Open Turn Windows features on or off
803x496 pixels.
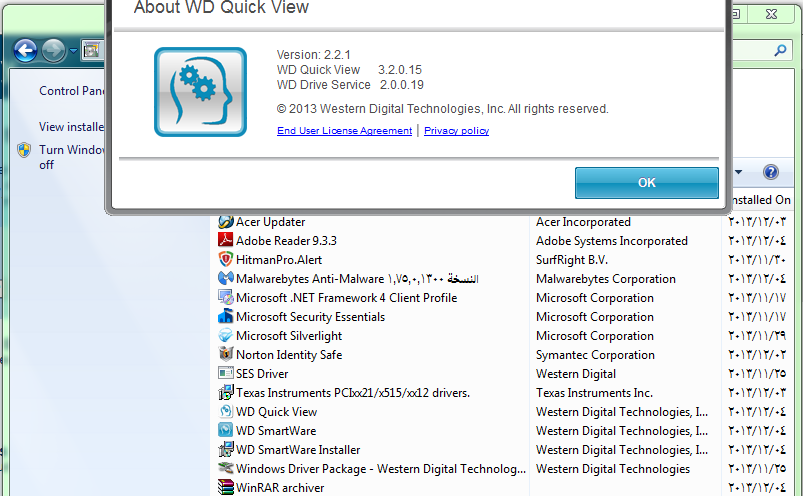(x=72, y=157)
